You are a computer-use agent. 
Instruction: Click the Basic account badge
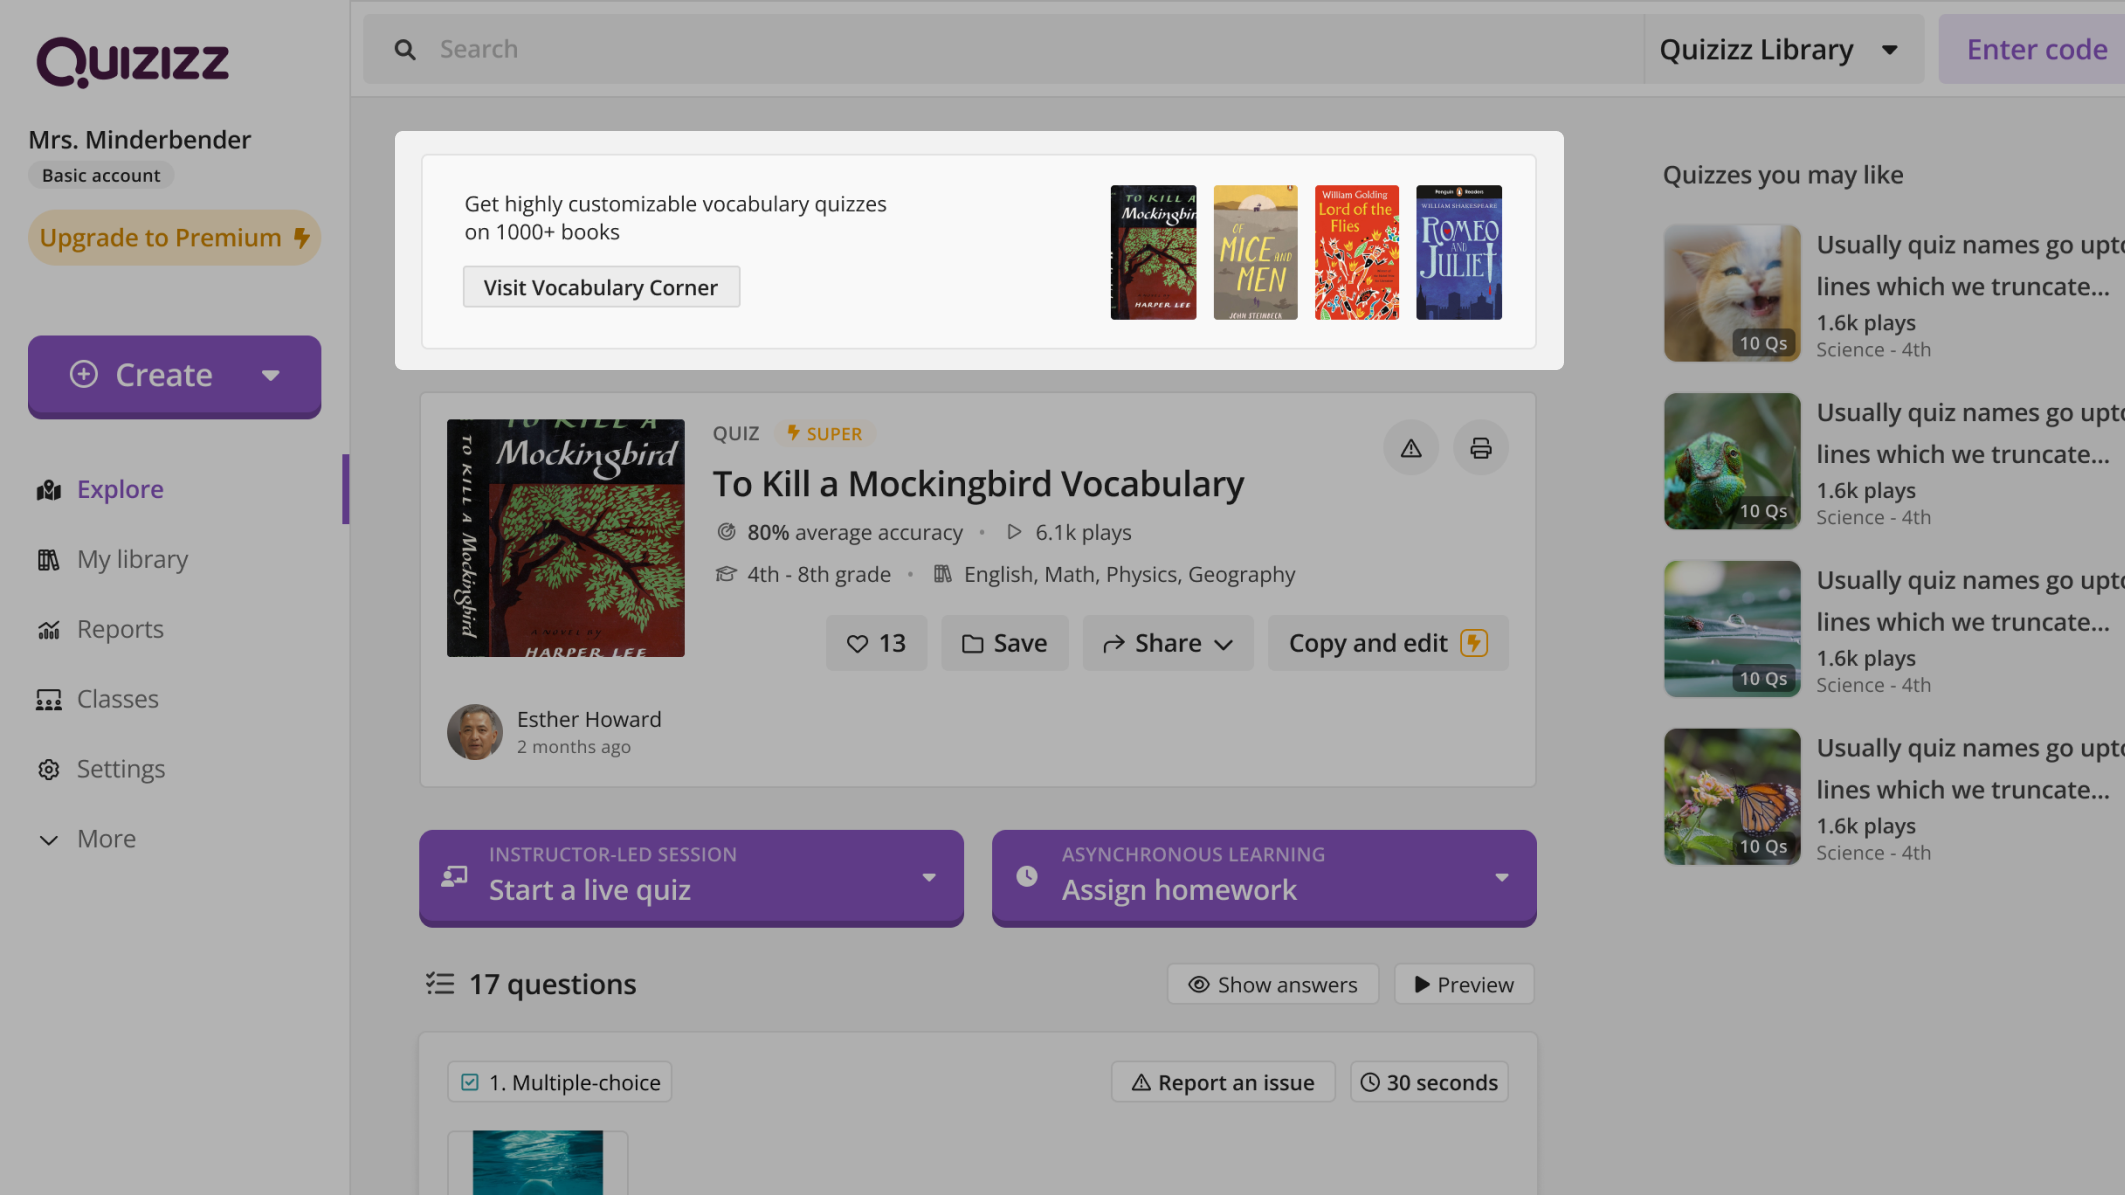coord(101,176)
